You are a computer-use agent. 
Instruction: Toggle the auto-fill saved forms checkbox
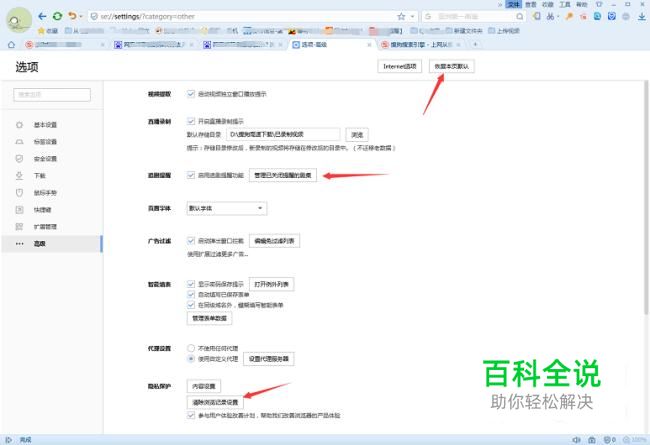pyautogui.click(x=191, y=294)
